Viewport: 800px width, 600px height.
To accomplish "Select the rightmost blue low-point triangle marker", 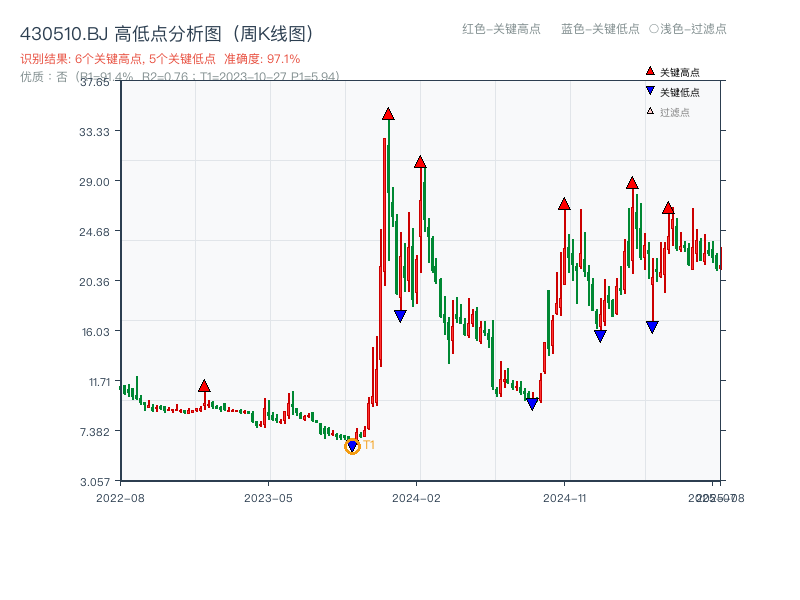I will point(652,326).
